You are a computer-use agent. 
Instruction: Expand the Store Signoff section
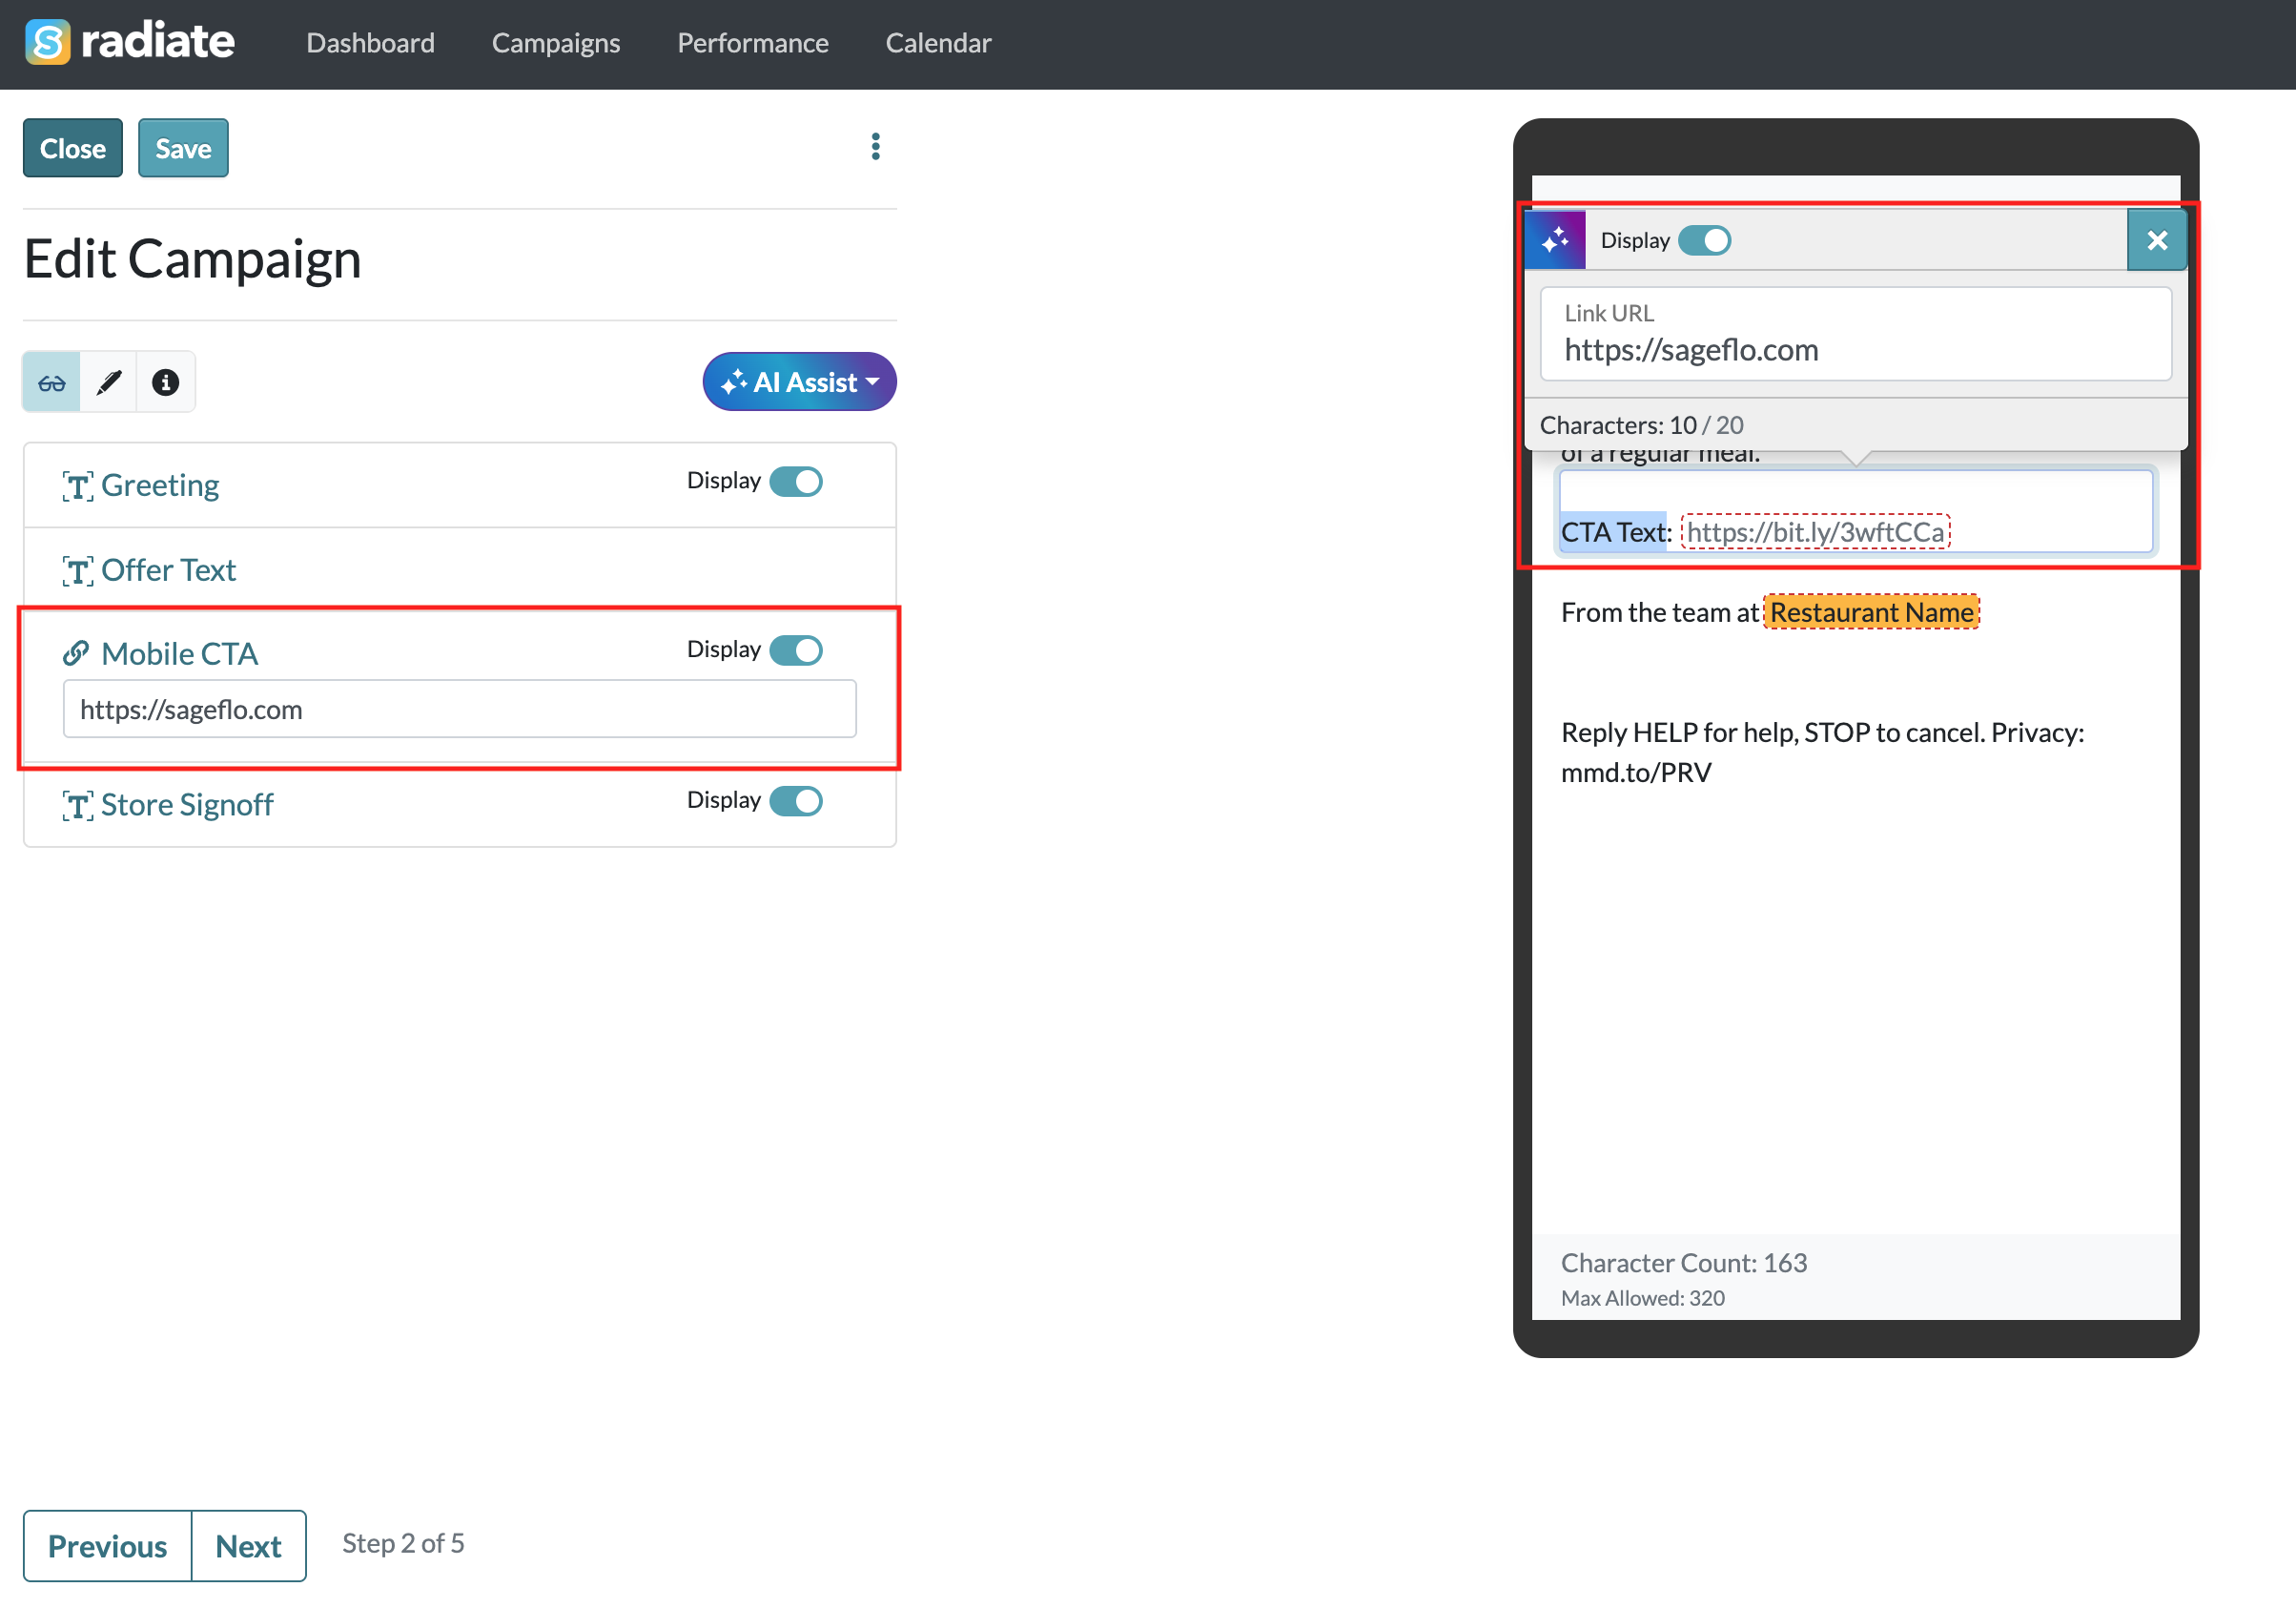click(187, 805)
